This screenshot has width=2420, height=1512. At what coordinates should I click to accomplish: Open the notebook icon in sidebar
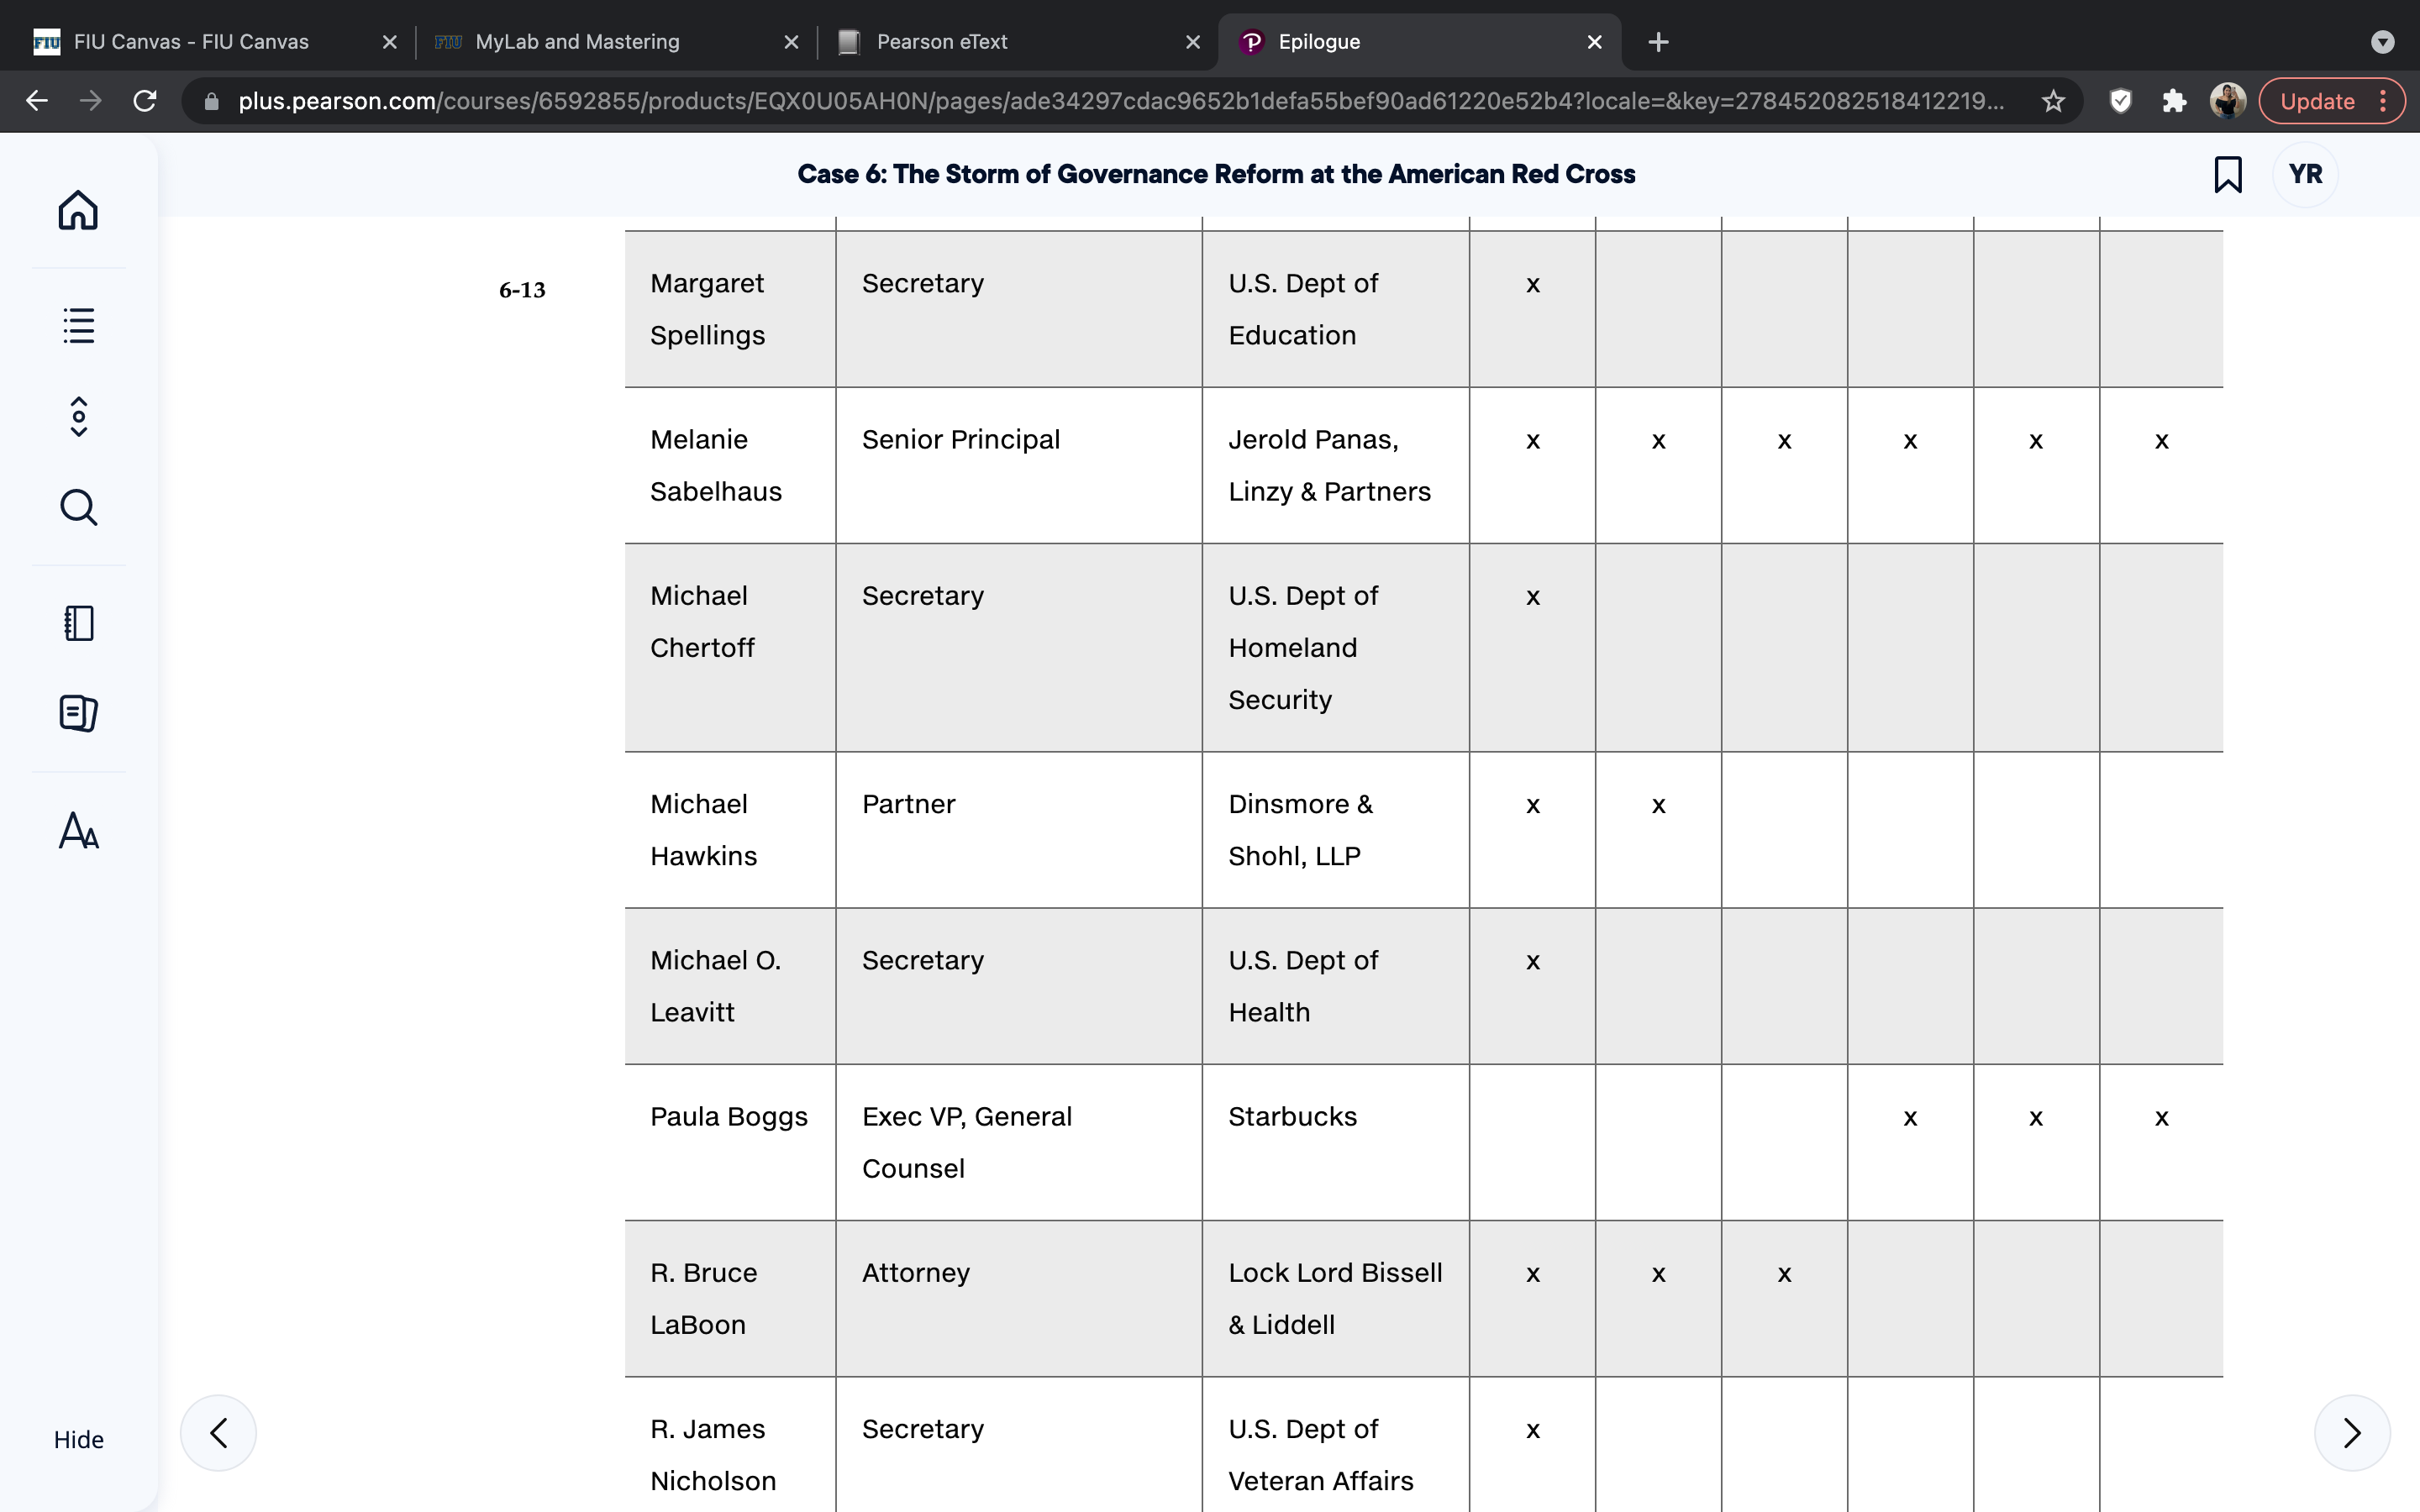point(78,623)
